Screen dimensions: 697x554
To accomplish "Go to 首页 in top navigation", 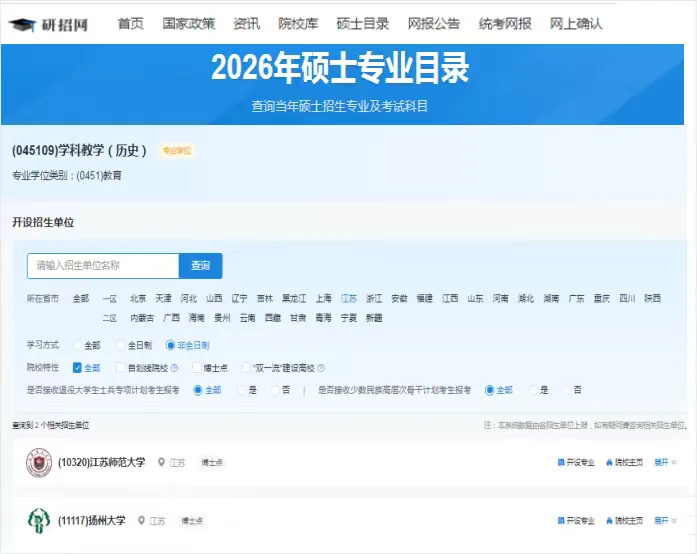I will [130, 24].
